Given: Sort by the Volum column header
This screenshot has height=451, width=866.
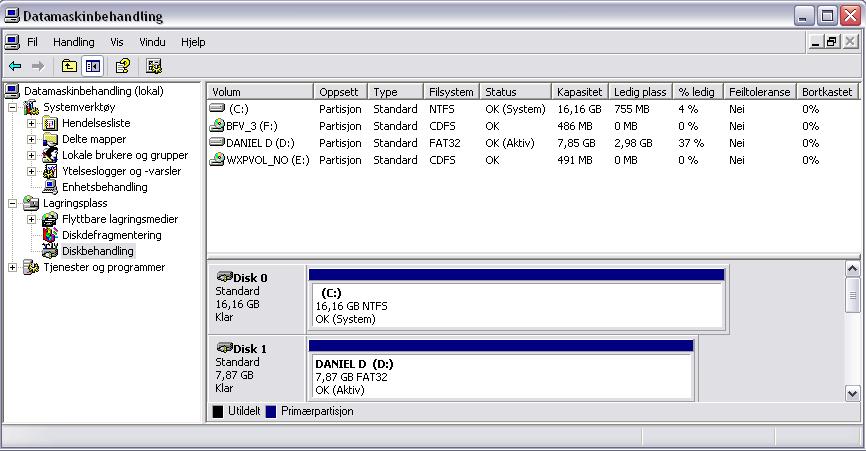Looking at the screenshot, I should tap(260, 92).
